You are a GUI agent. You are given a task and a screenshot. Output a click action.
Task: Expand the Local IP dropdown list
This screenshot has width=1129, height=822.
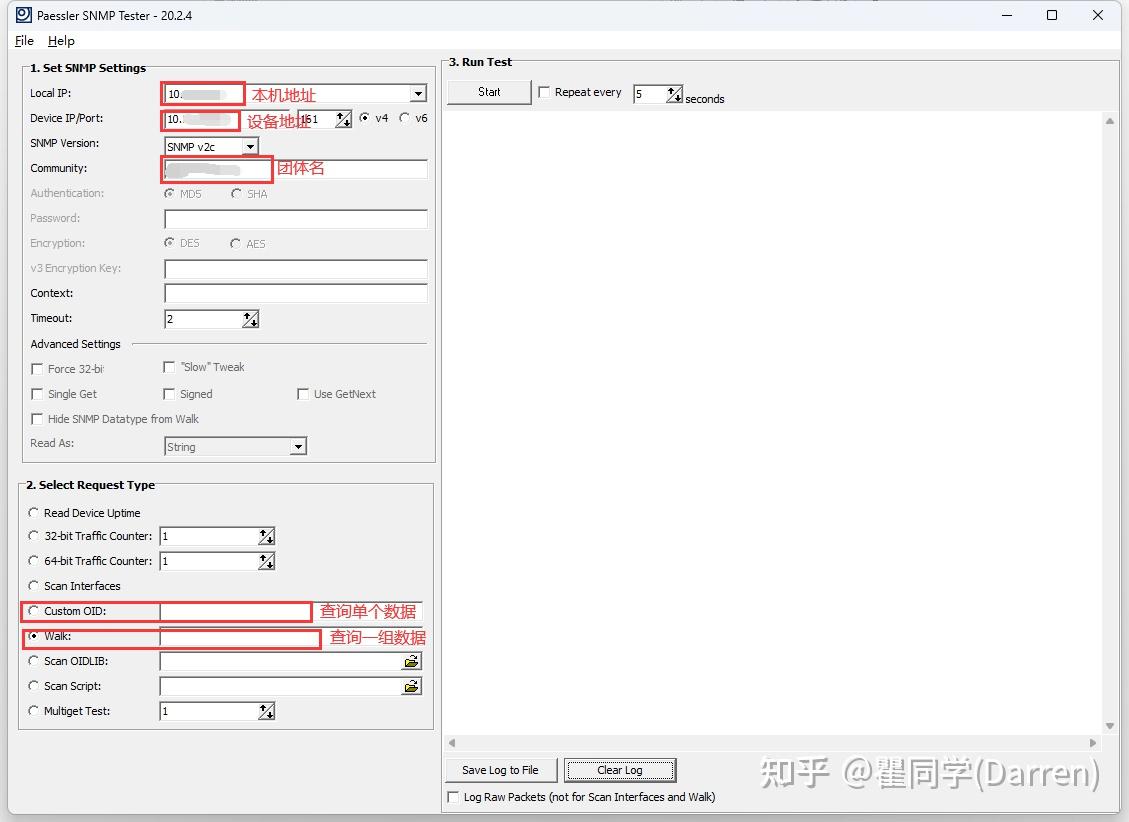click(x=419, y=93)
